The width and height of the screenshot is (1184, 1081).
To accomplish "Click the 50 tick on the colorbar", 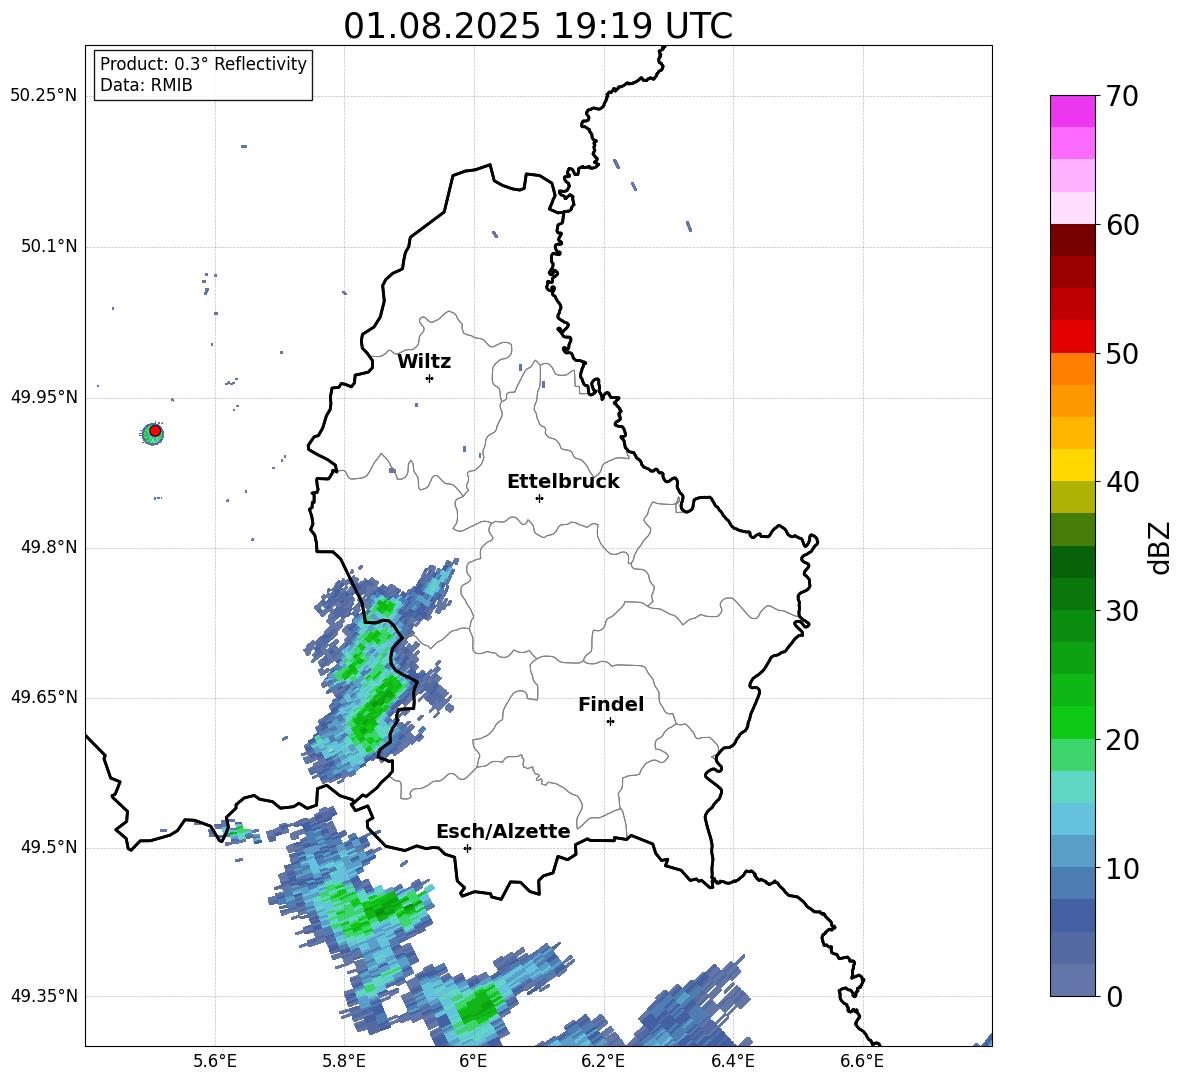I will tap(1122, 353).
